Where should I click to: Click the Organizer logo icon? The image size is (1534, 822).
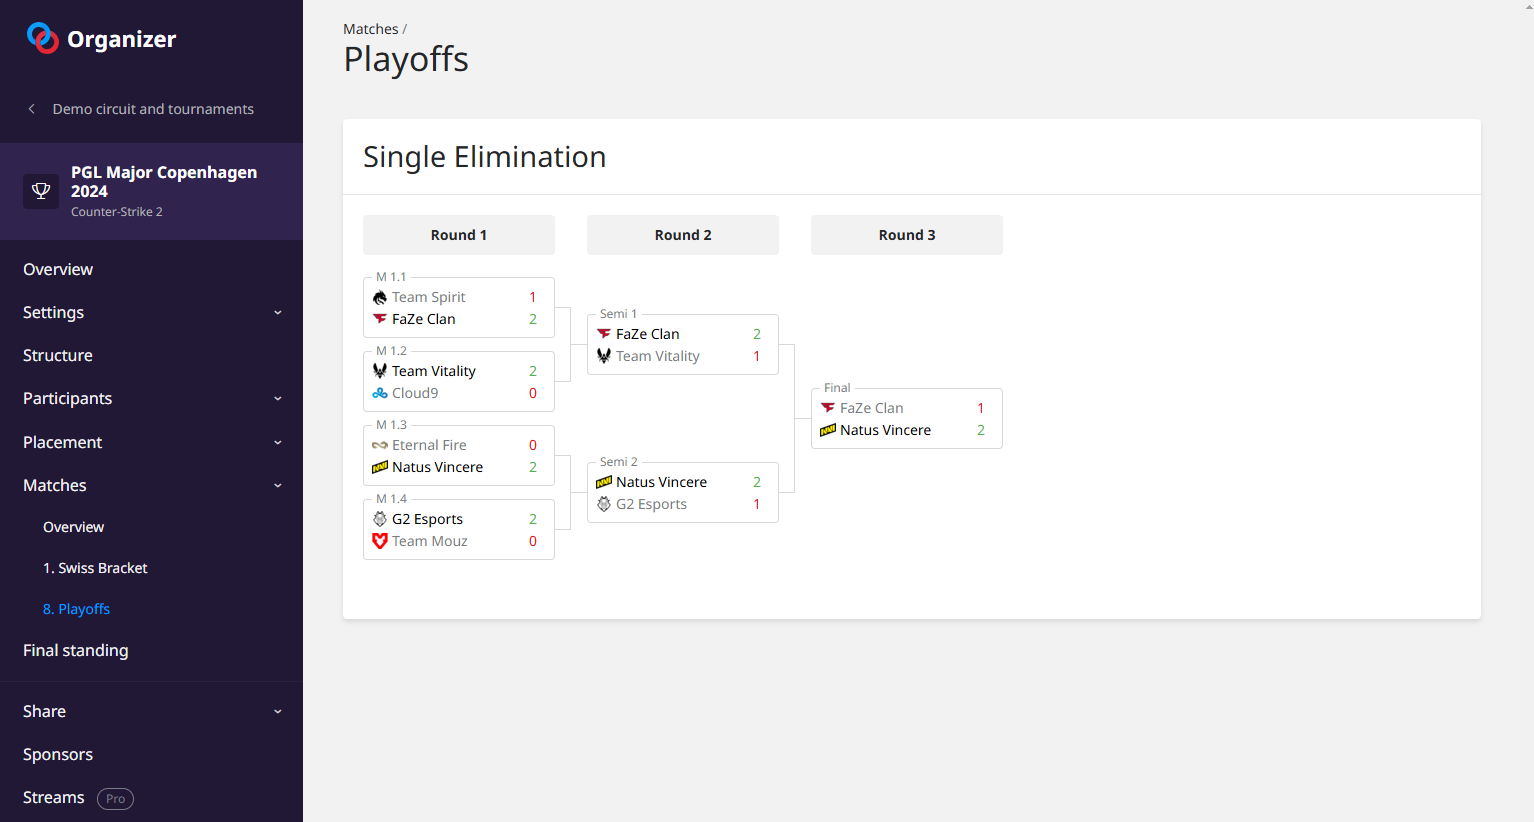(x=42, y=38)
